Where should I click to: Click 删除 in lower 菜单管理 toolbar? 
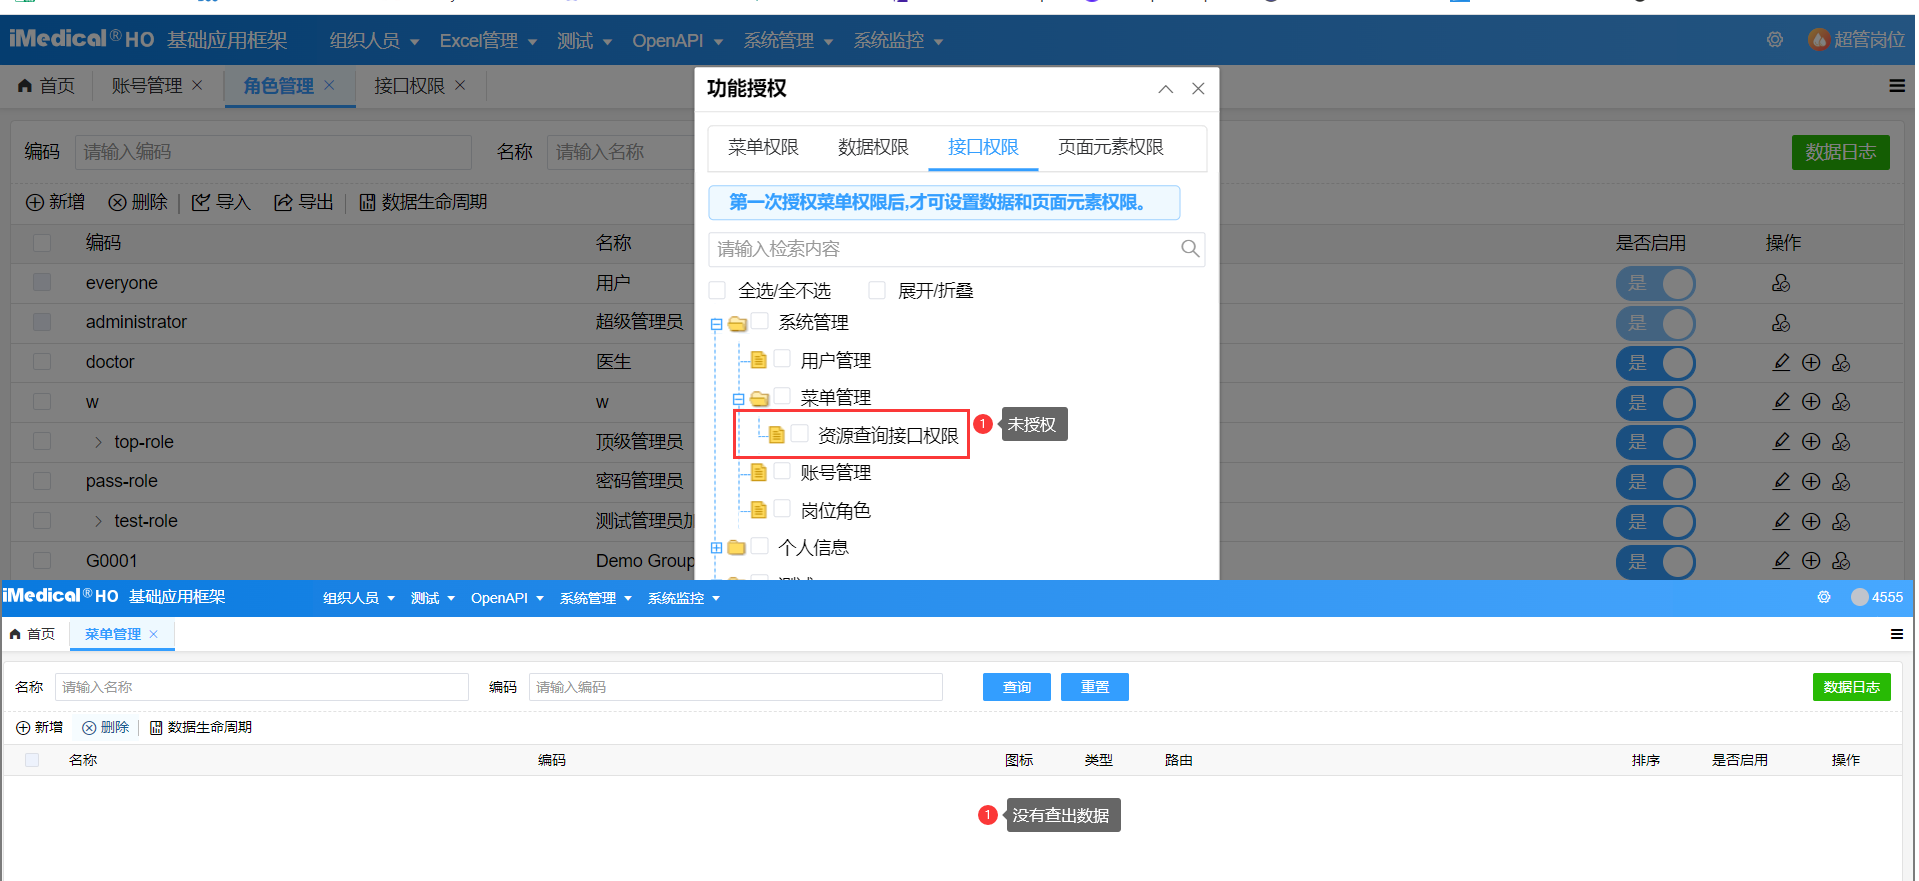(x=106, y=727)
